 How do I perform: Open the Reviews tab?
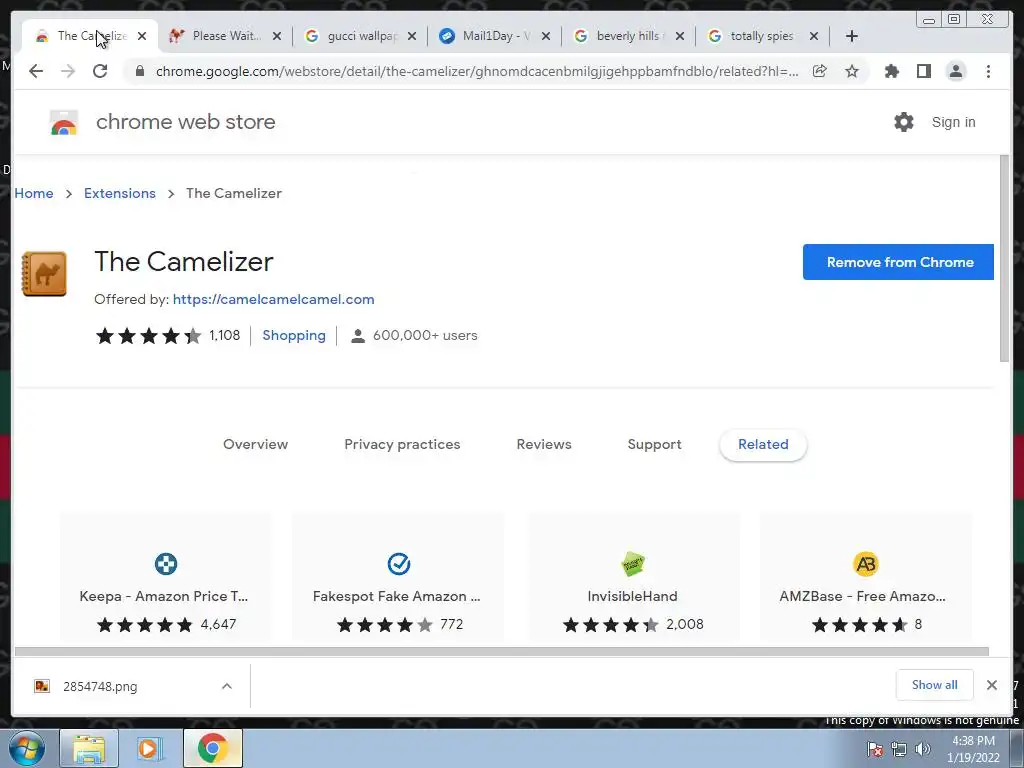click(544, 444)
